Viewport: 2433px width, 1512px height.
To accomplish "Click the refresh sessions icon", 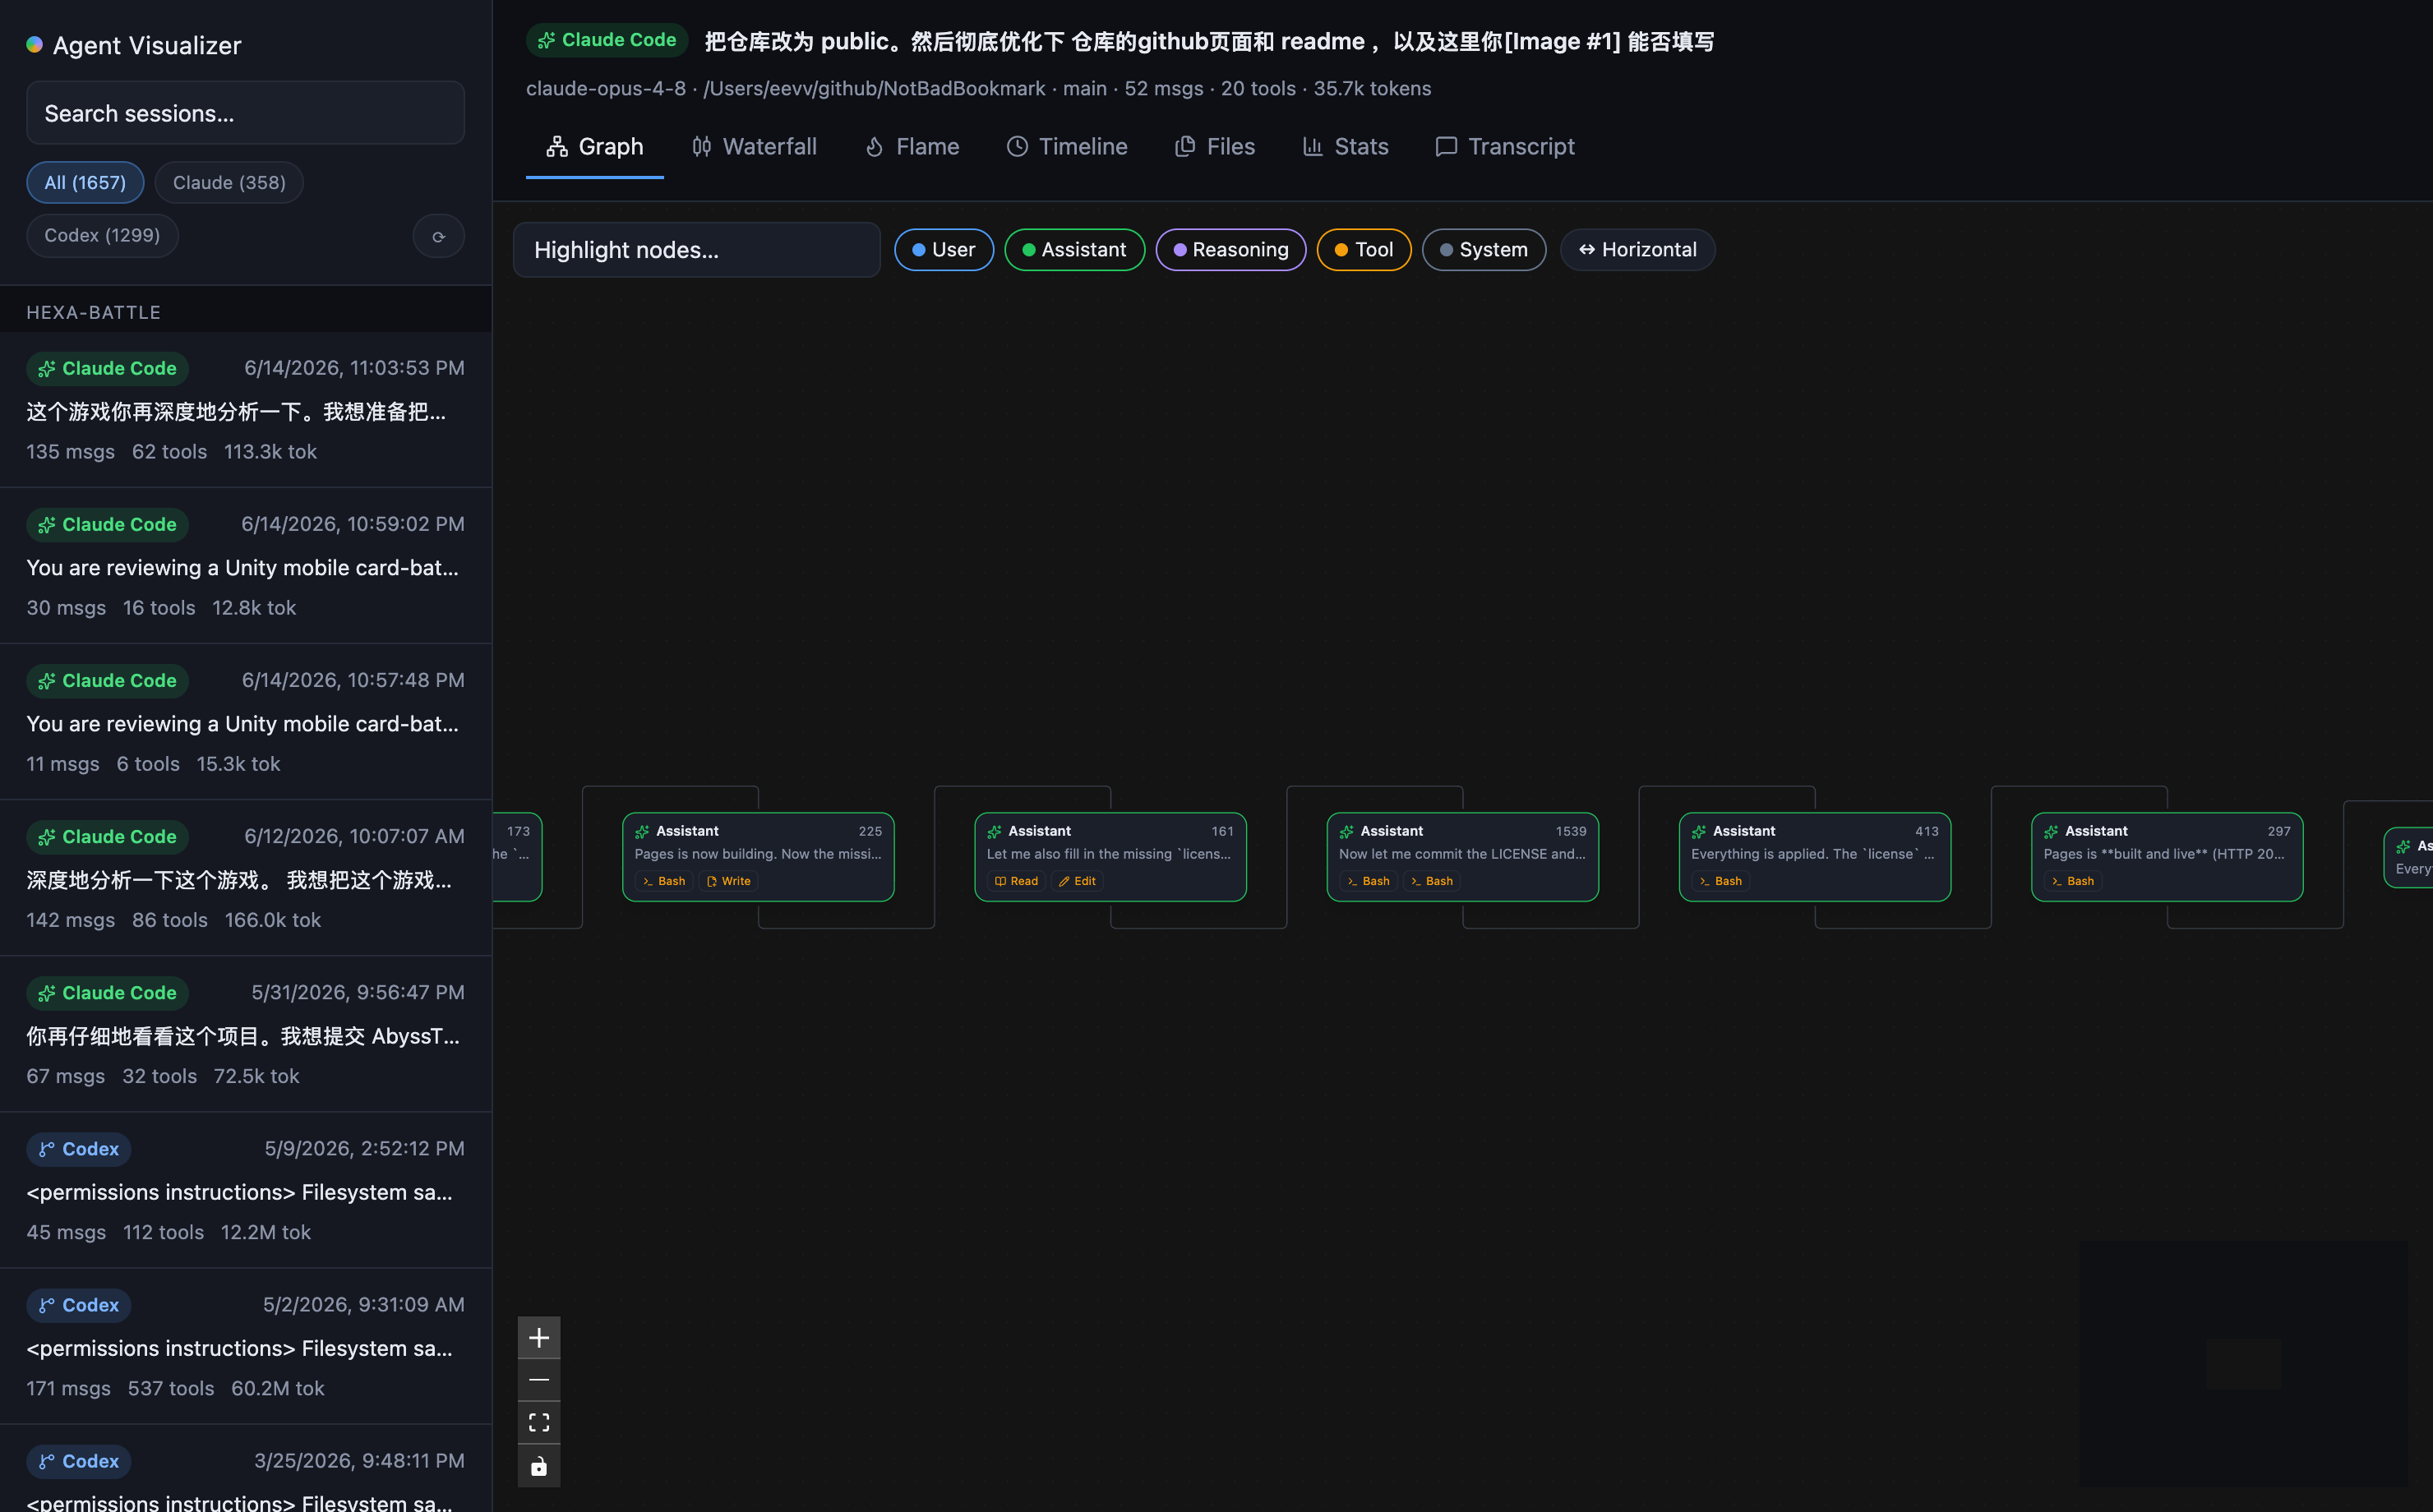I will [x=438, y=237].
